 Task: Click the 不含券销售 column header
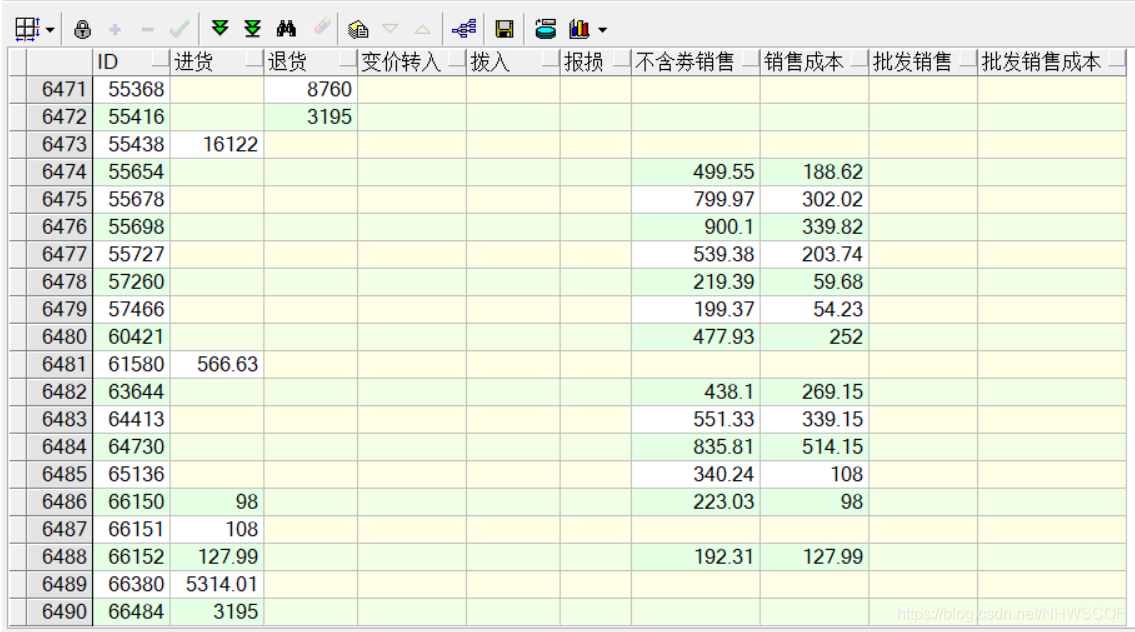[696, 62]
